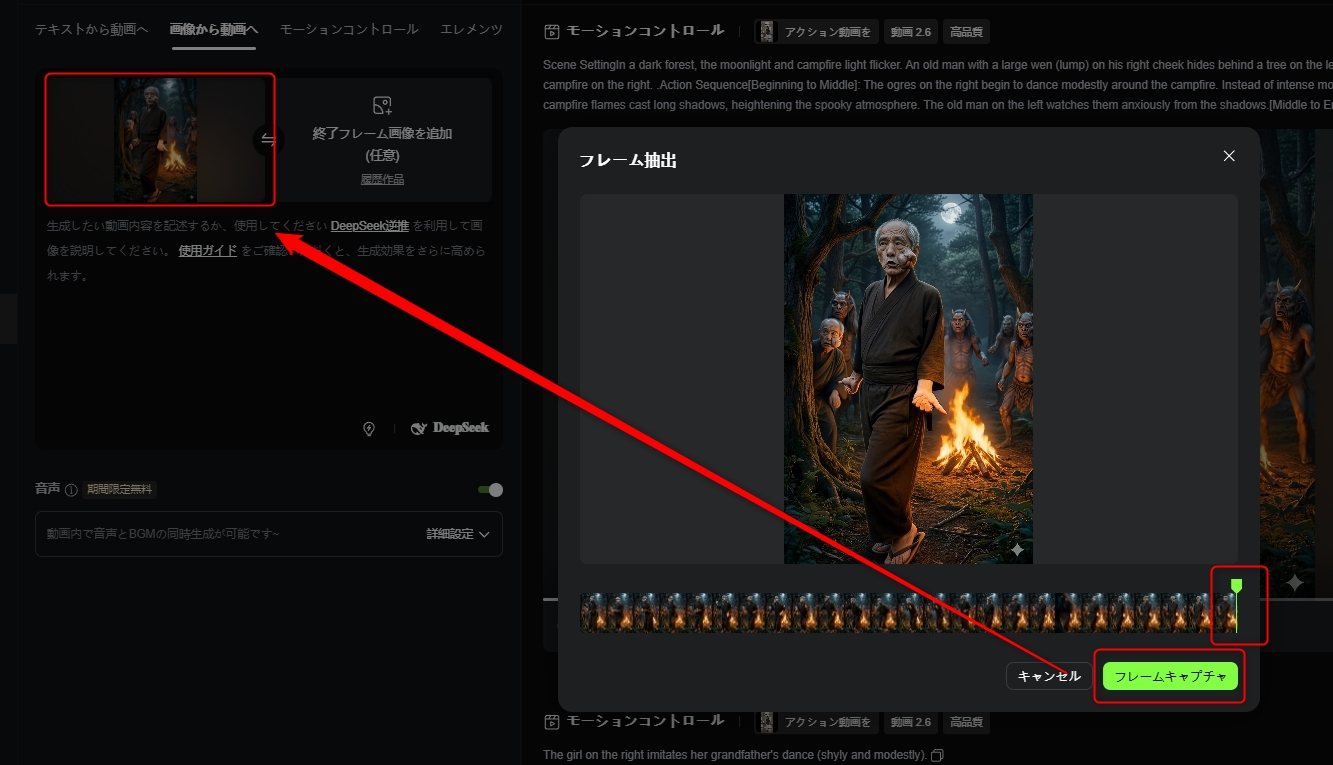1333x765 pixels.
Task: Click the add end frame image icon
Action: 382,106
